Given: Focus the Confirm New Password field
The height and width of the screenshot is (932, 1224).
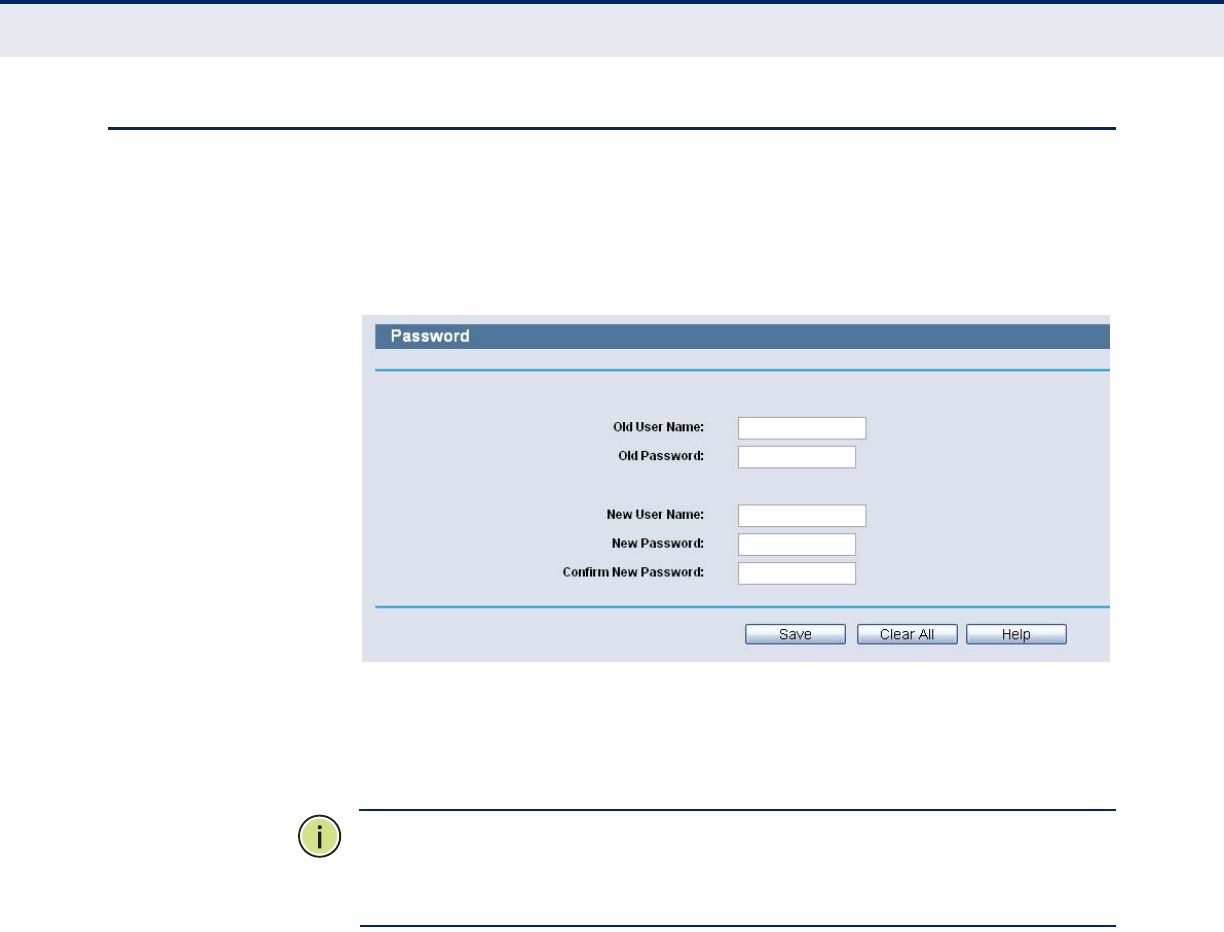Looking at the screenshot, I should (x=797, y=573).
